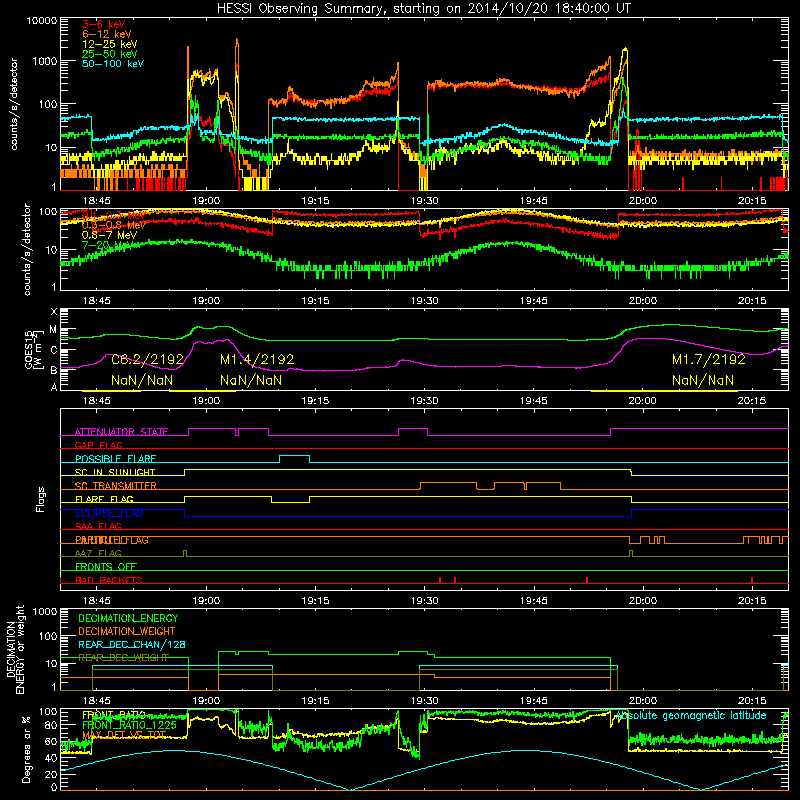Image resolution: width=800 pixels, height=800 pixels.
Task: Click the M class tick on GOES axis
Action: [54, 330]
